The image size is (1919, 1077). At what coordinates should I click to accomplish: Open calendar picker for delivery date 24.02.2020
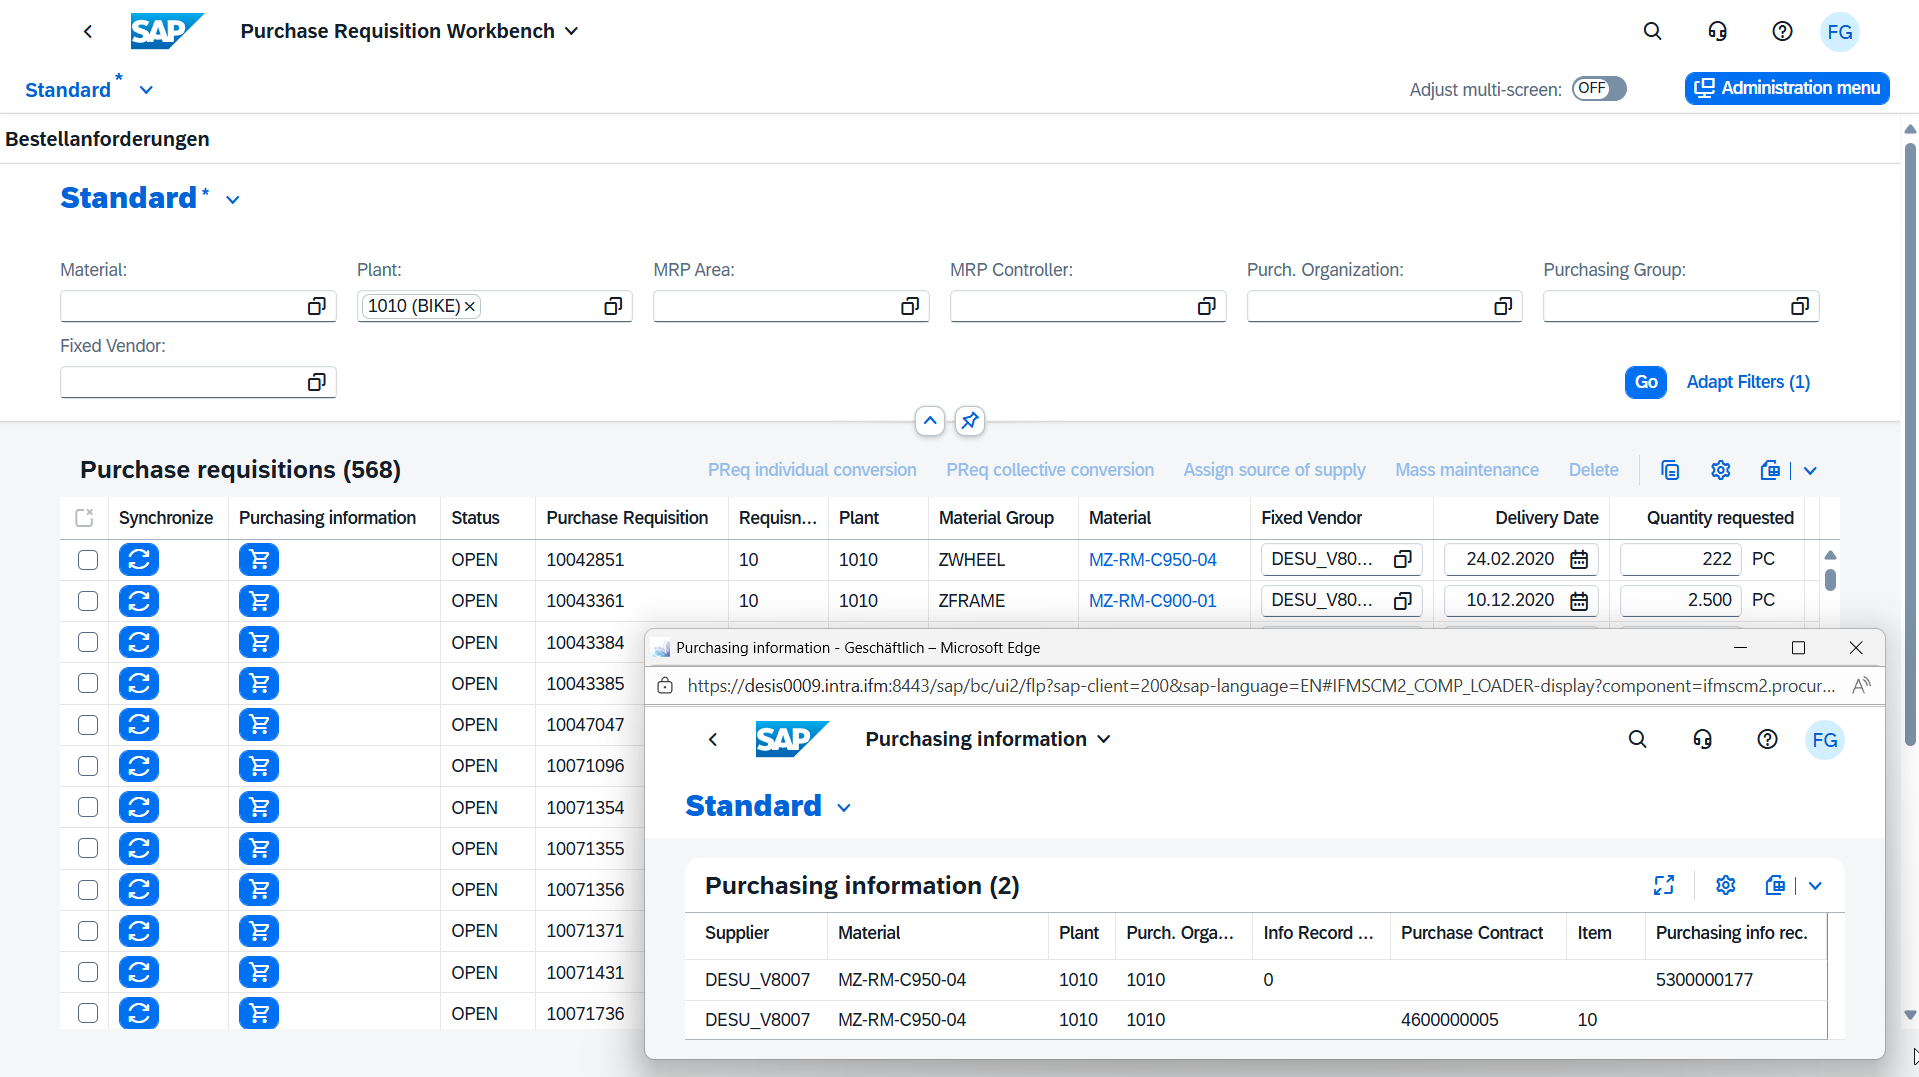tap(1579, 559)
